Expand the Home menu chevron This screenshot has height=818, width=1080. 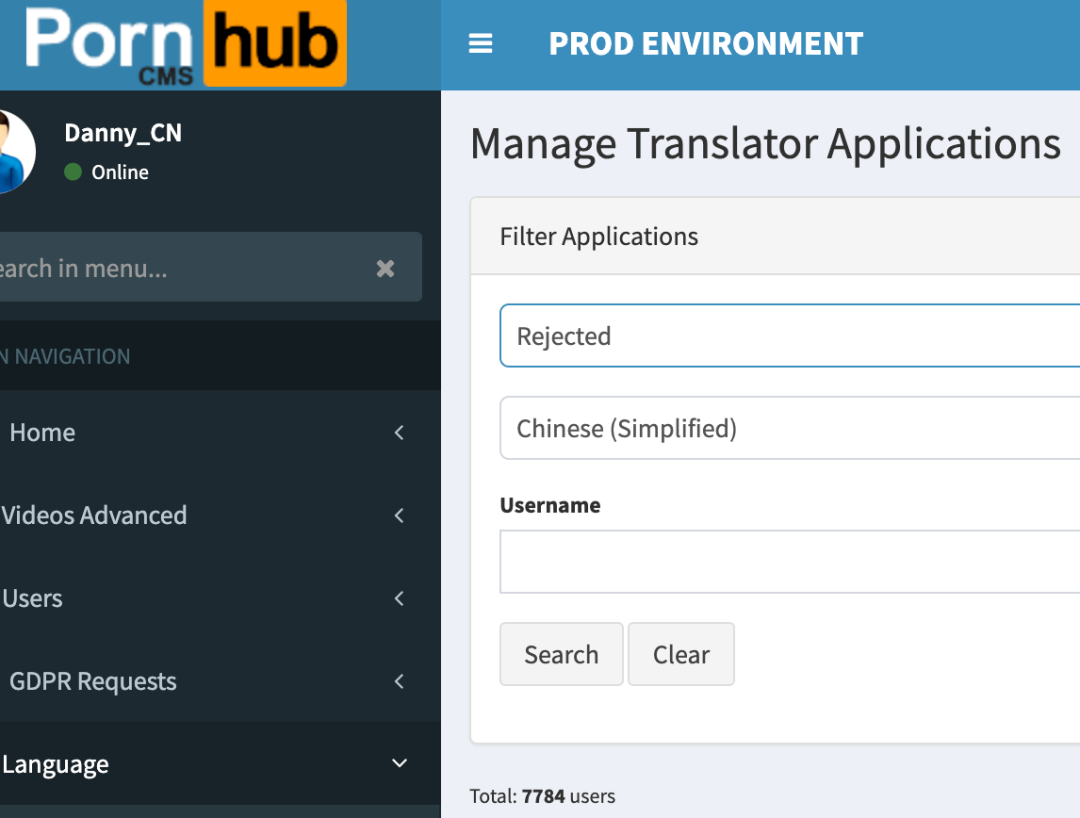click(399, 433)
